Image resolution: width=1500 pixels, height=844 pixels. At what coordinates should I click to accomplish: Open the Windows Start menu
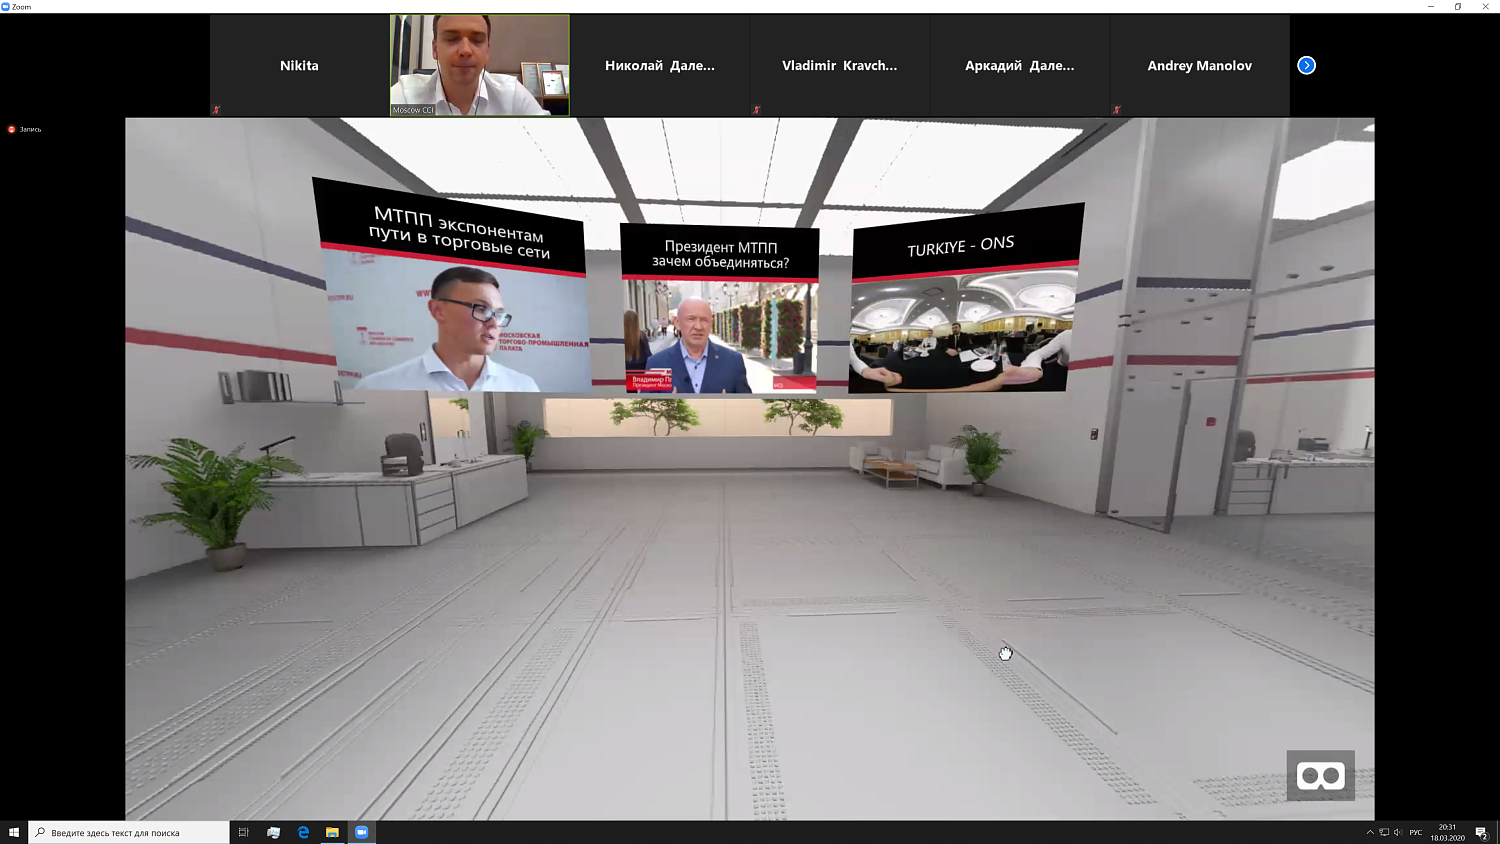tap(14, 832)
